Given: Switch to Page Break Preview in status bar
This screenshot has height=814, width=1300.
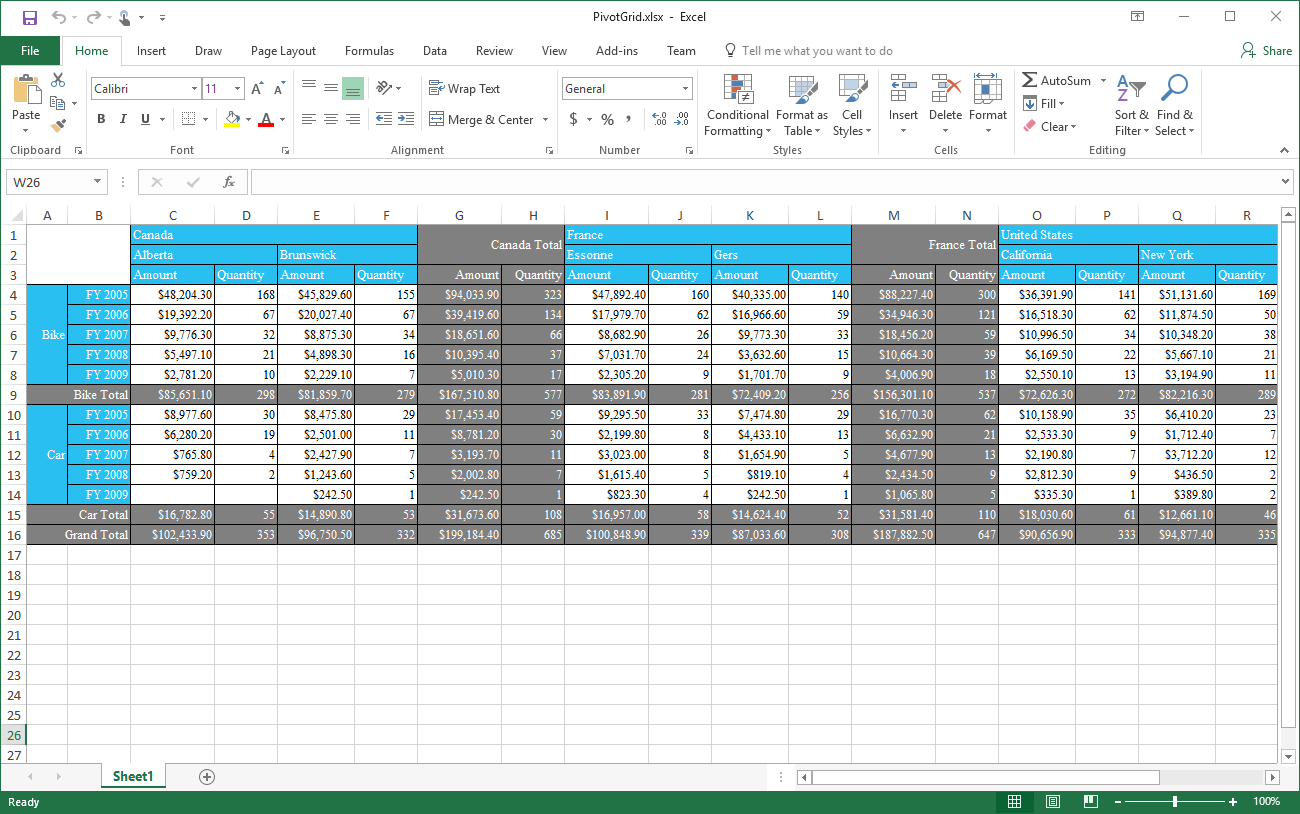Looking at the screenshot, I should click(1090, 802).
